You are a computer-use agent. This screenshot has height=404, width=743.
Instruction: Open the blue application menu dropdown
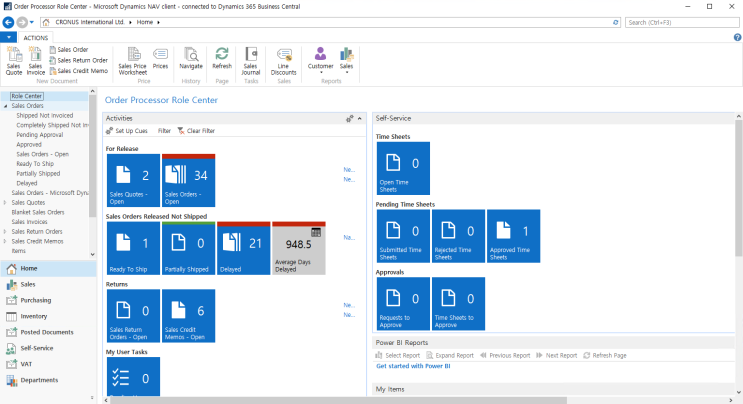coord(9,37)
